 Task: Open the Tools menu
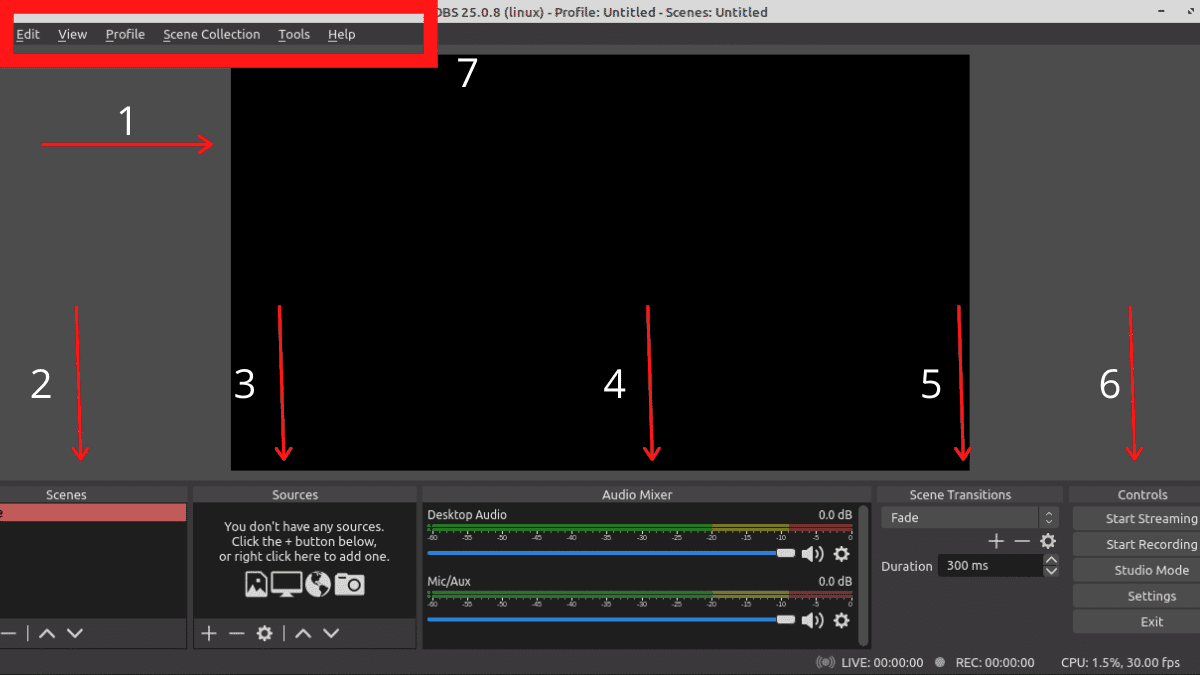click(x=293, y=34)
